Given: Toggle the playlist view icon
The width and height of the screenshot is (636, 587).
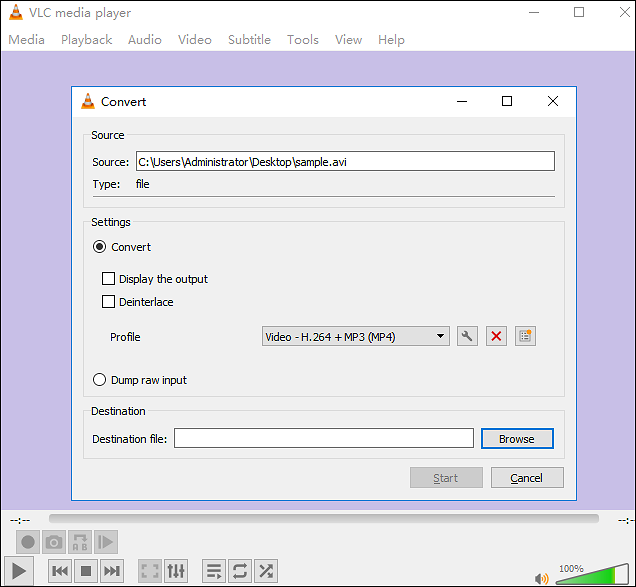Looking at the screenshot, I should [214, 571].
